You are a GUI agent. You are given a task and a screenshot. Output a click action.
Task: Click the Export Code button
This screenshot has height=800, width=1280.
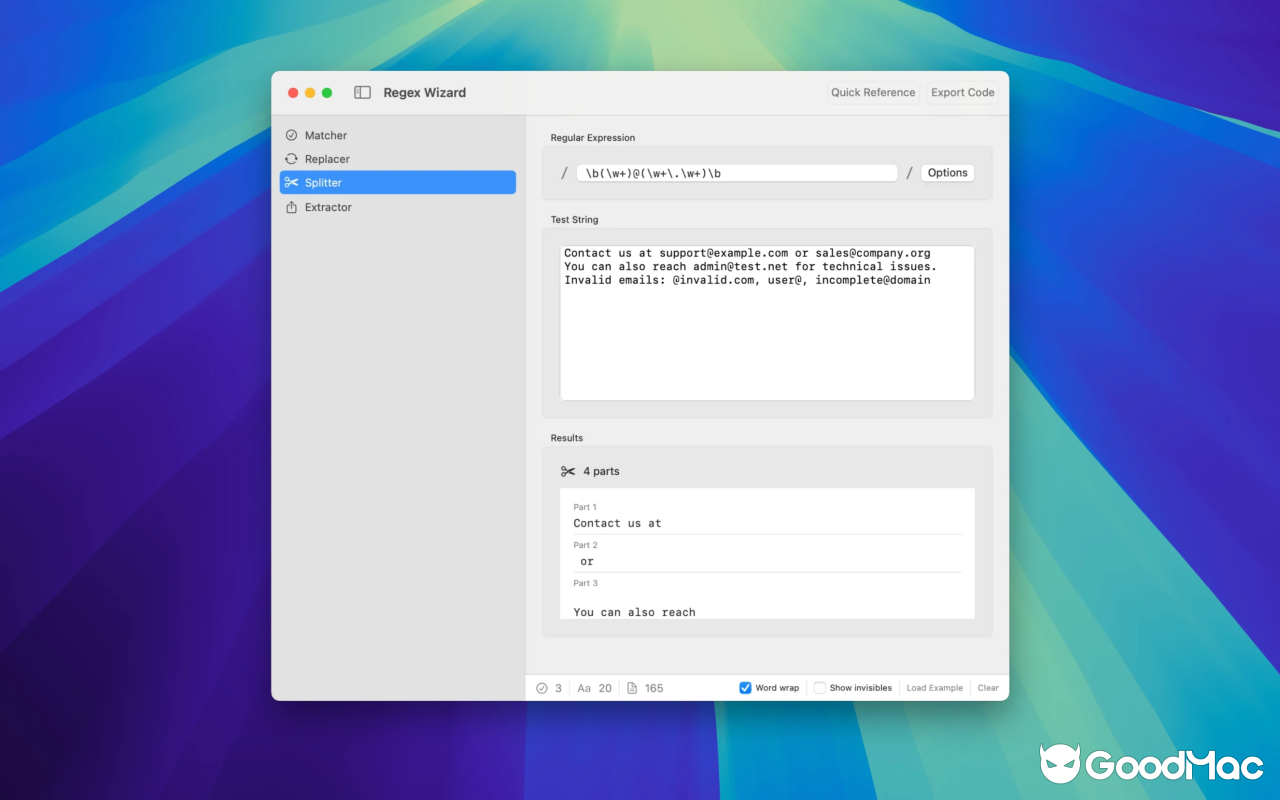962,91
